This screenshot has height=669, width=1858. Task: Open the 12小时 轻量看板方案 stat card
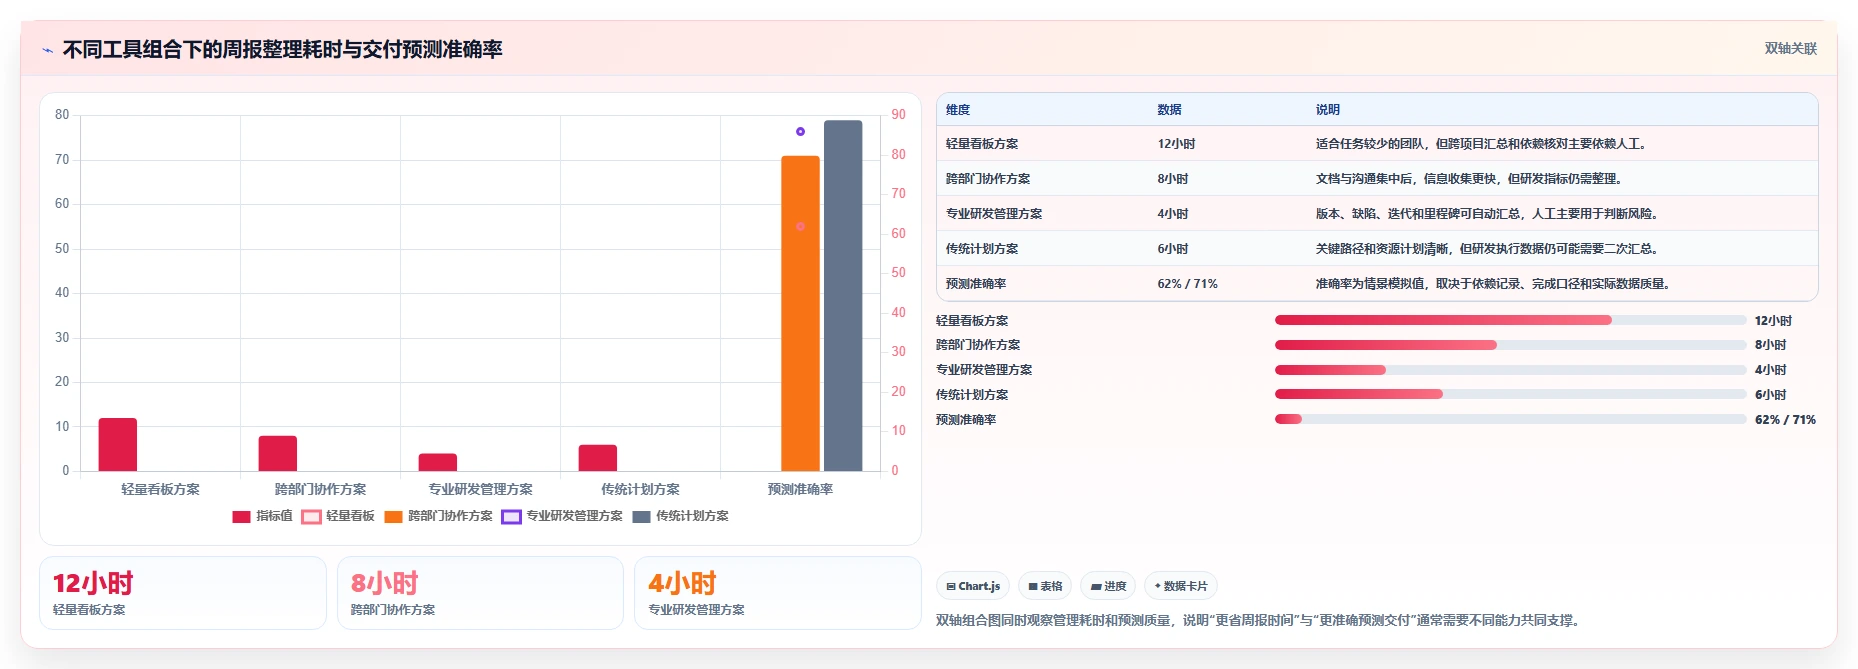pos(183,593)
